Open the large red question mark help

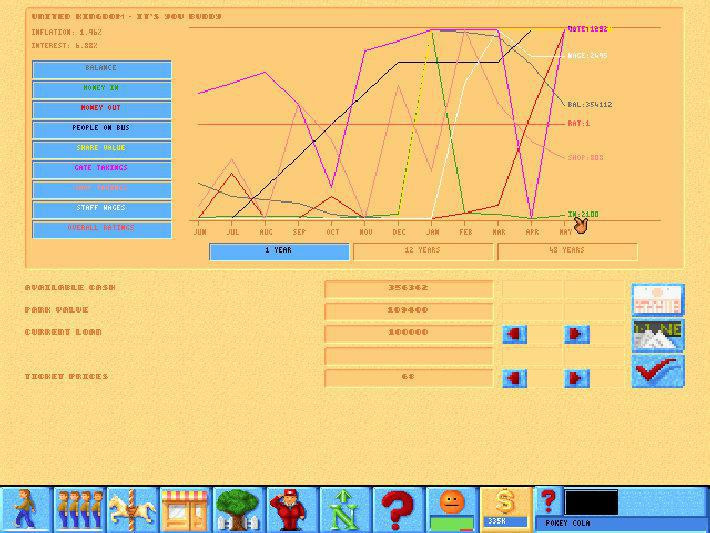(x=398, y=509)
